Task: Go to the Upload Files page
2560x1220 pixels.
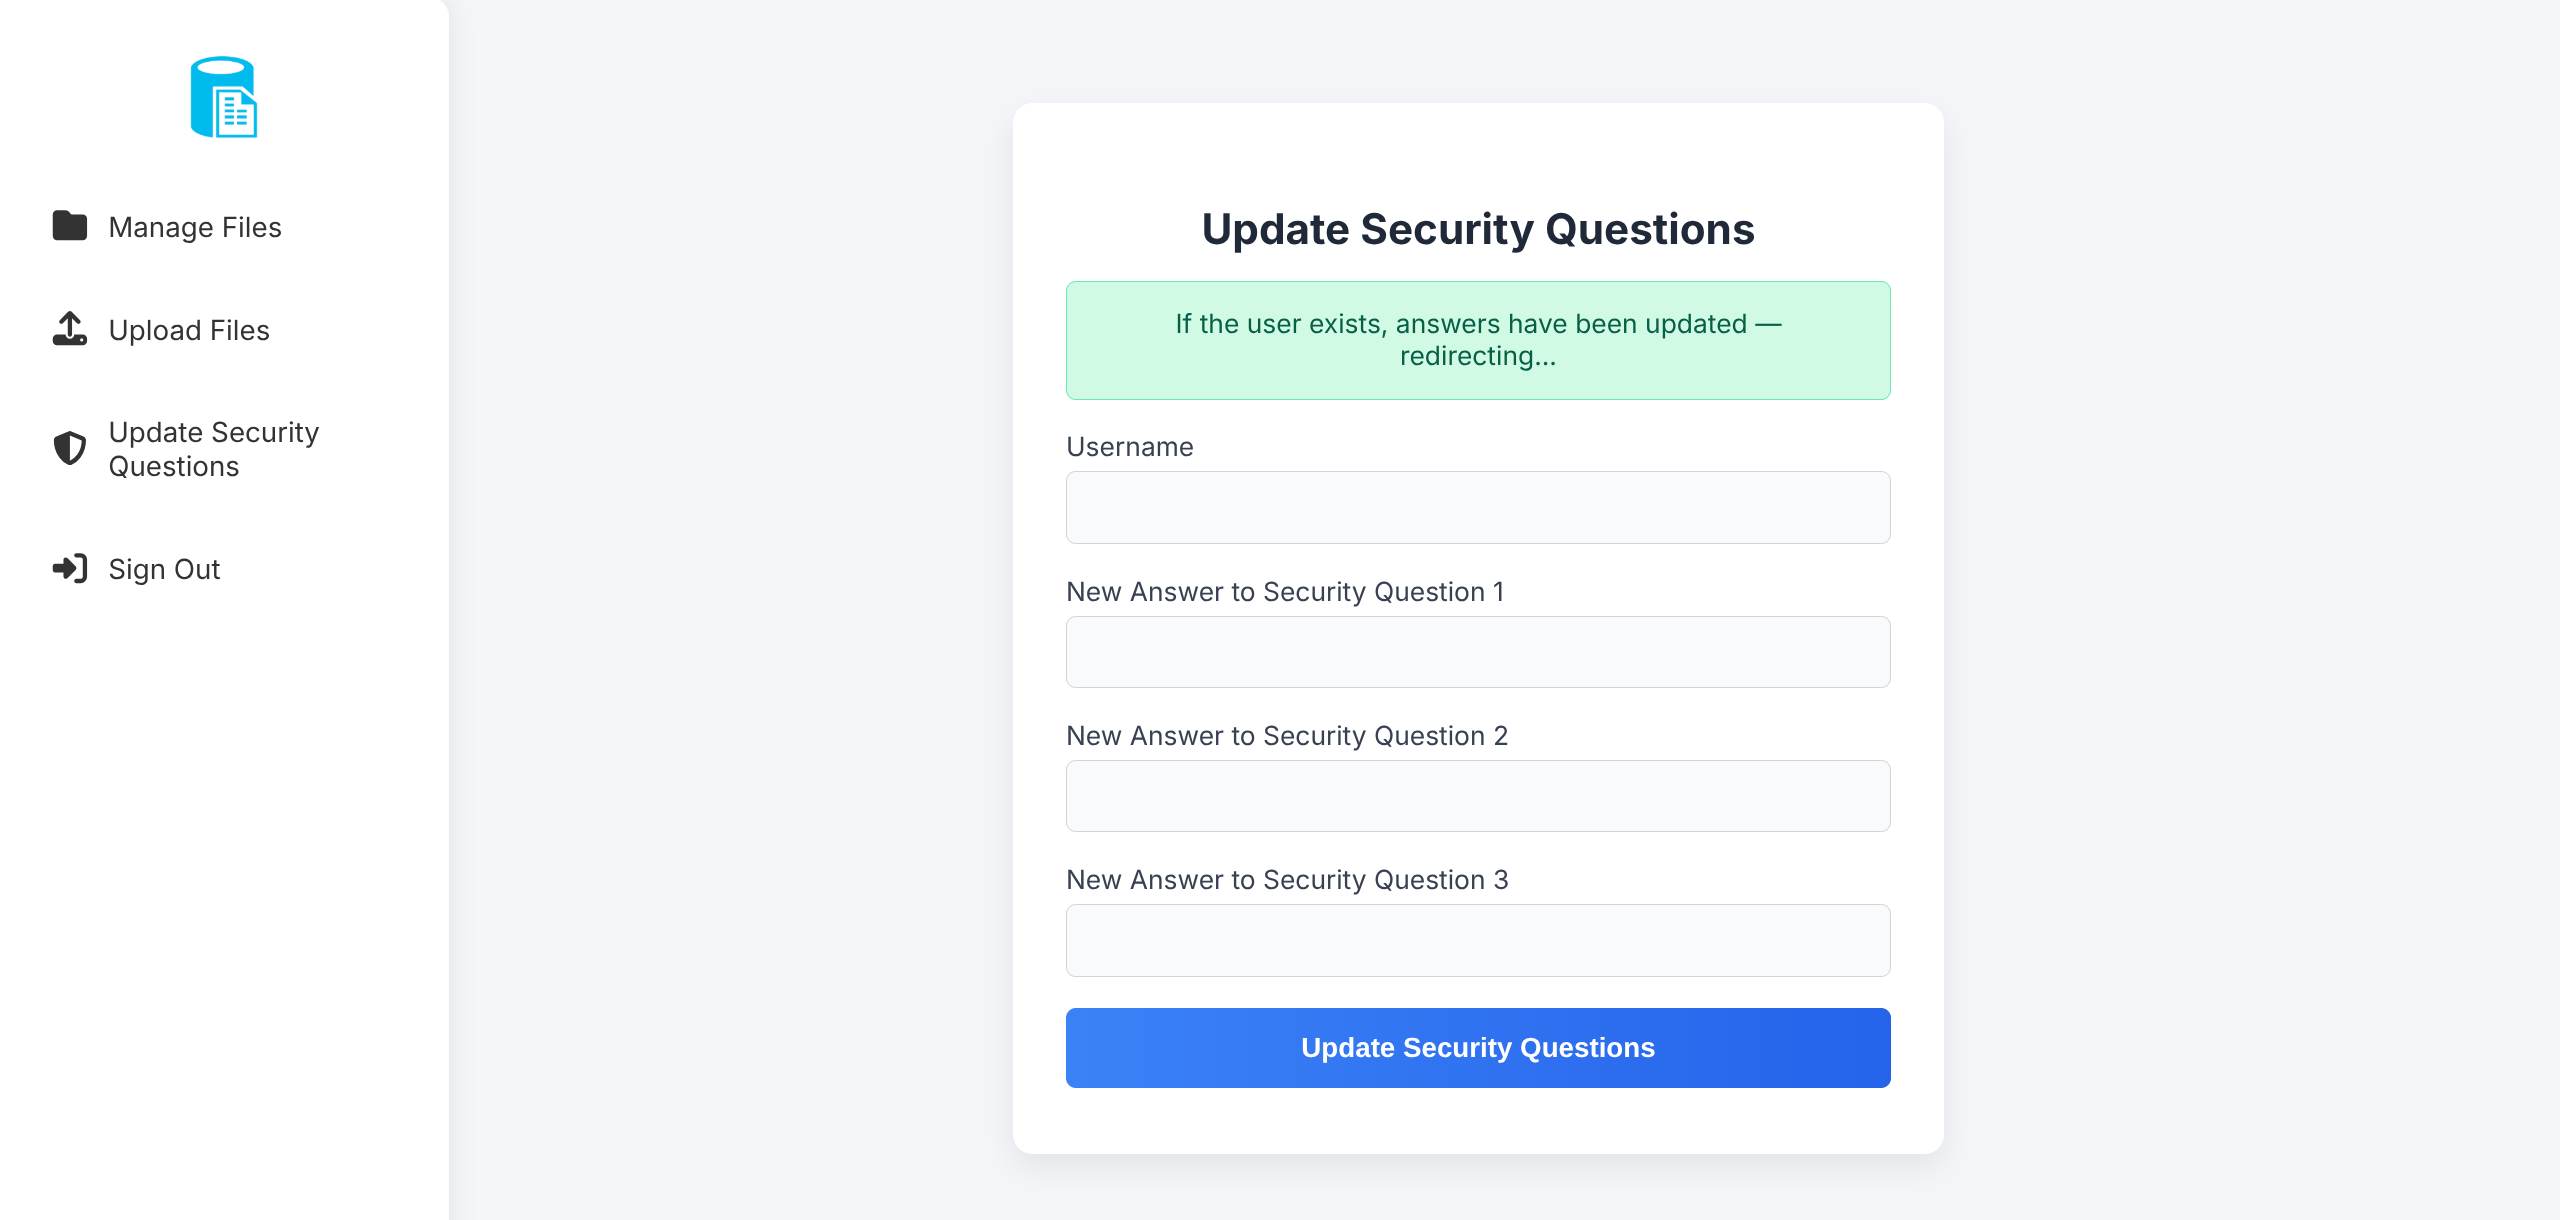Action: click(189, 330)
